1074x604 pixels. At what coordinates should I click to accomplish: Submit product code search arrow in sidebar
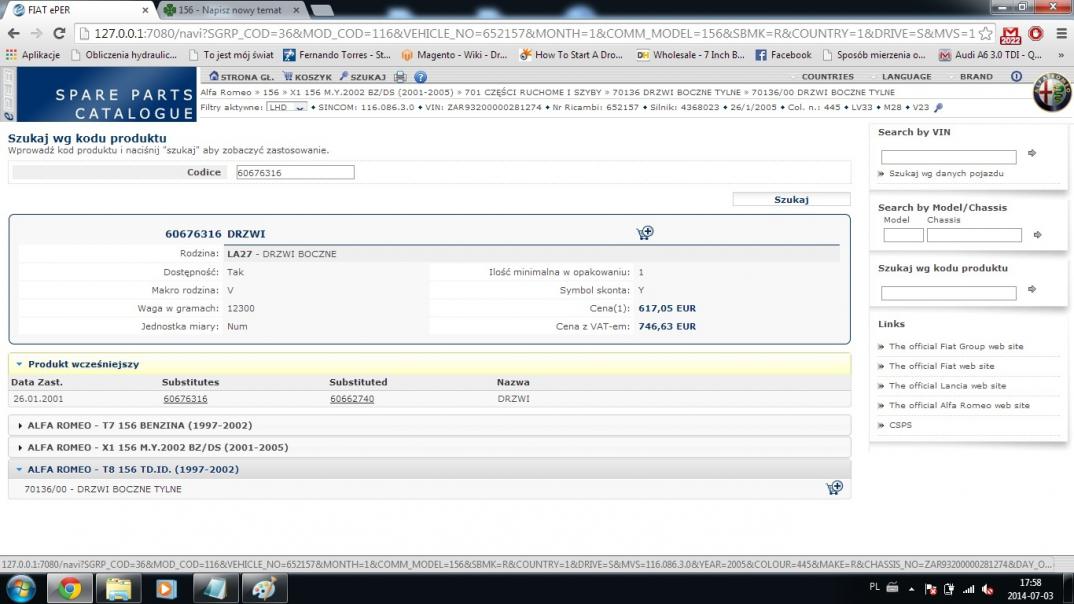point(1032,289)
